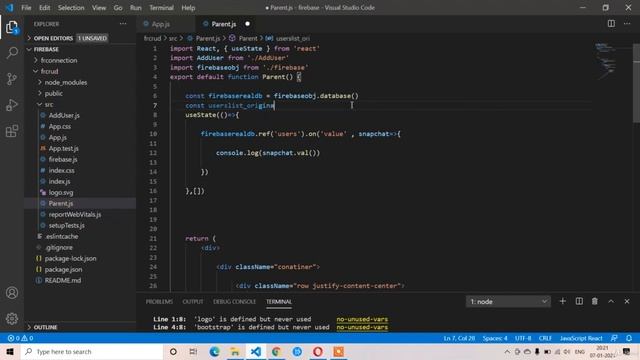Click the editor vertical scrollbar

click(x=636, y=82)
